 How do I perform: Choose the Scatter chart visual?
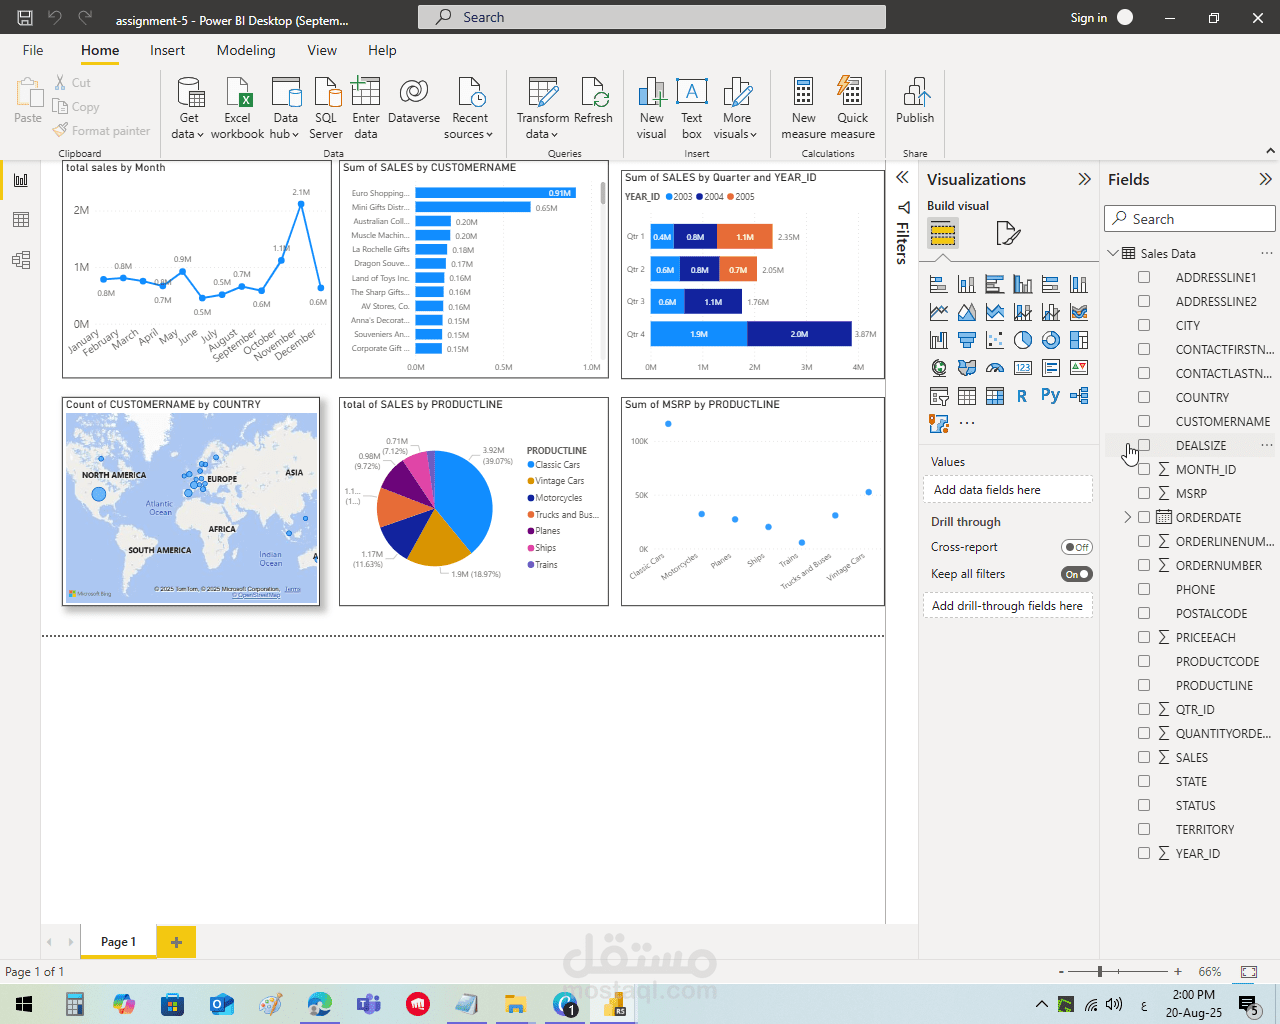[x=994, y=341]
